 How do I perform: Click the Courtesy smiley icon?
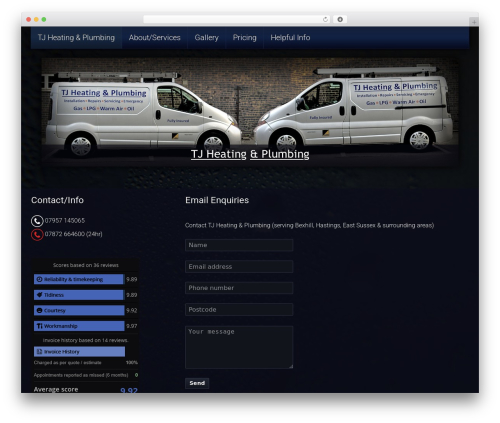pyautogui.click(x=39, y=310)
